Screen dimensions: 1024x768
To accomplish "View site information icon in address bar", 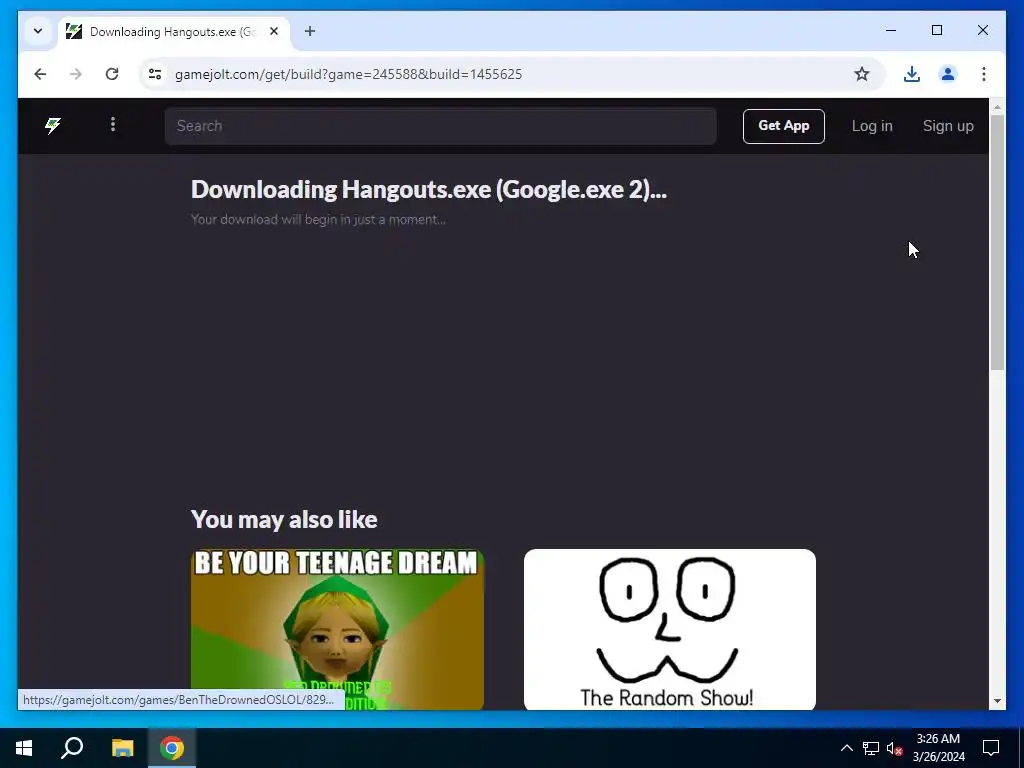I will pyautogui.click(x=155, y=74).
